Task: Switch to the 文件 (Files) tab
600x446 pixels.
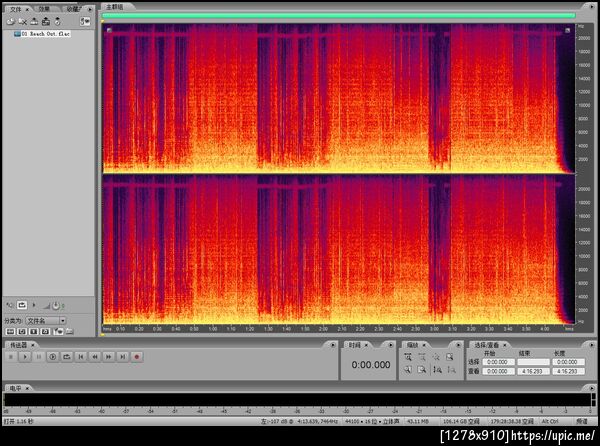Action: [16, 9]
